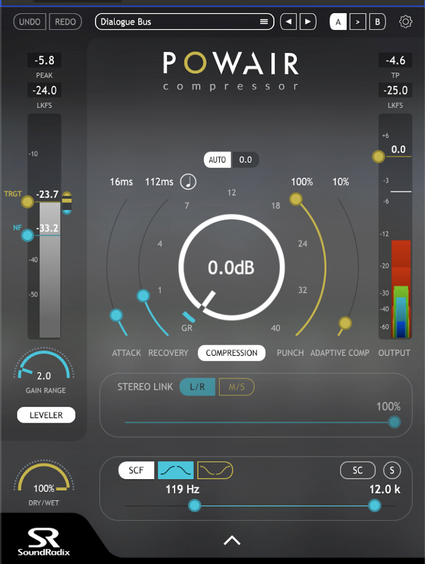Click the stereo link 100% slider handle
Image resolution: width=425 pixels, height=564 pixels.
[x=394, y=422]
